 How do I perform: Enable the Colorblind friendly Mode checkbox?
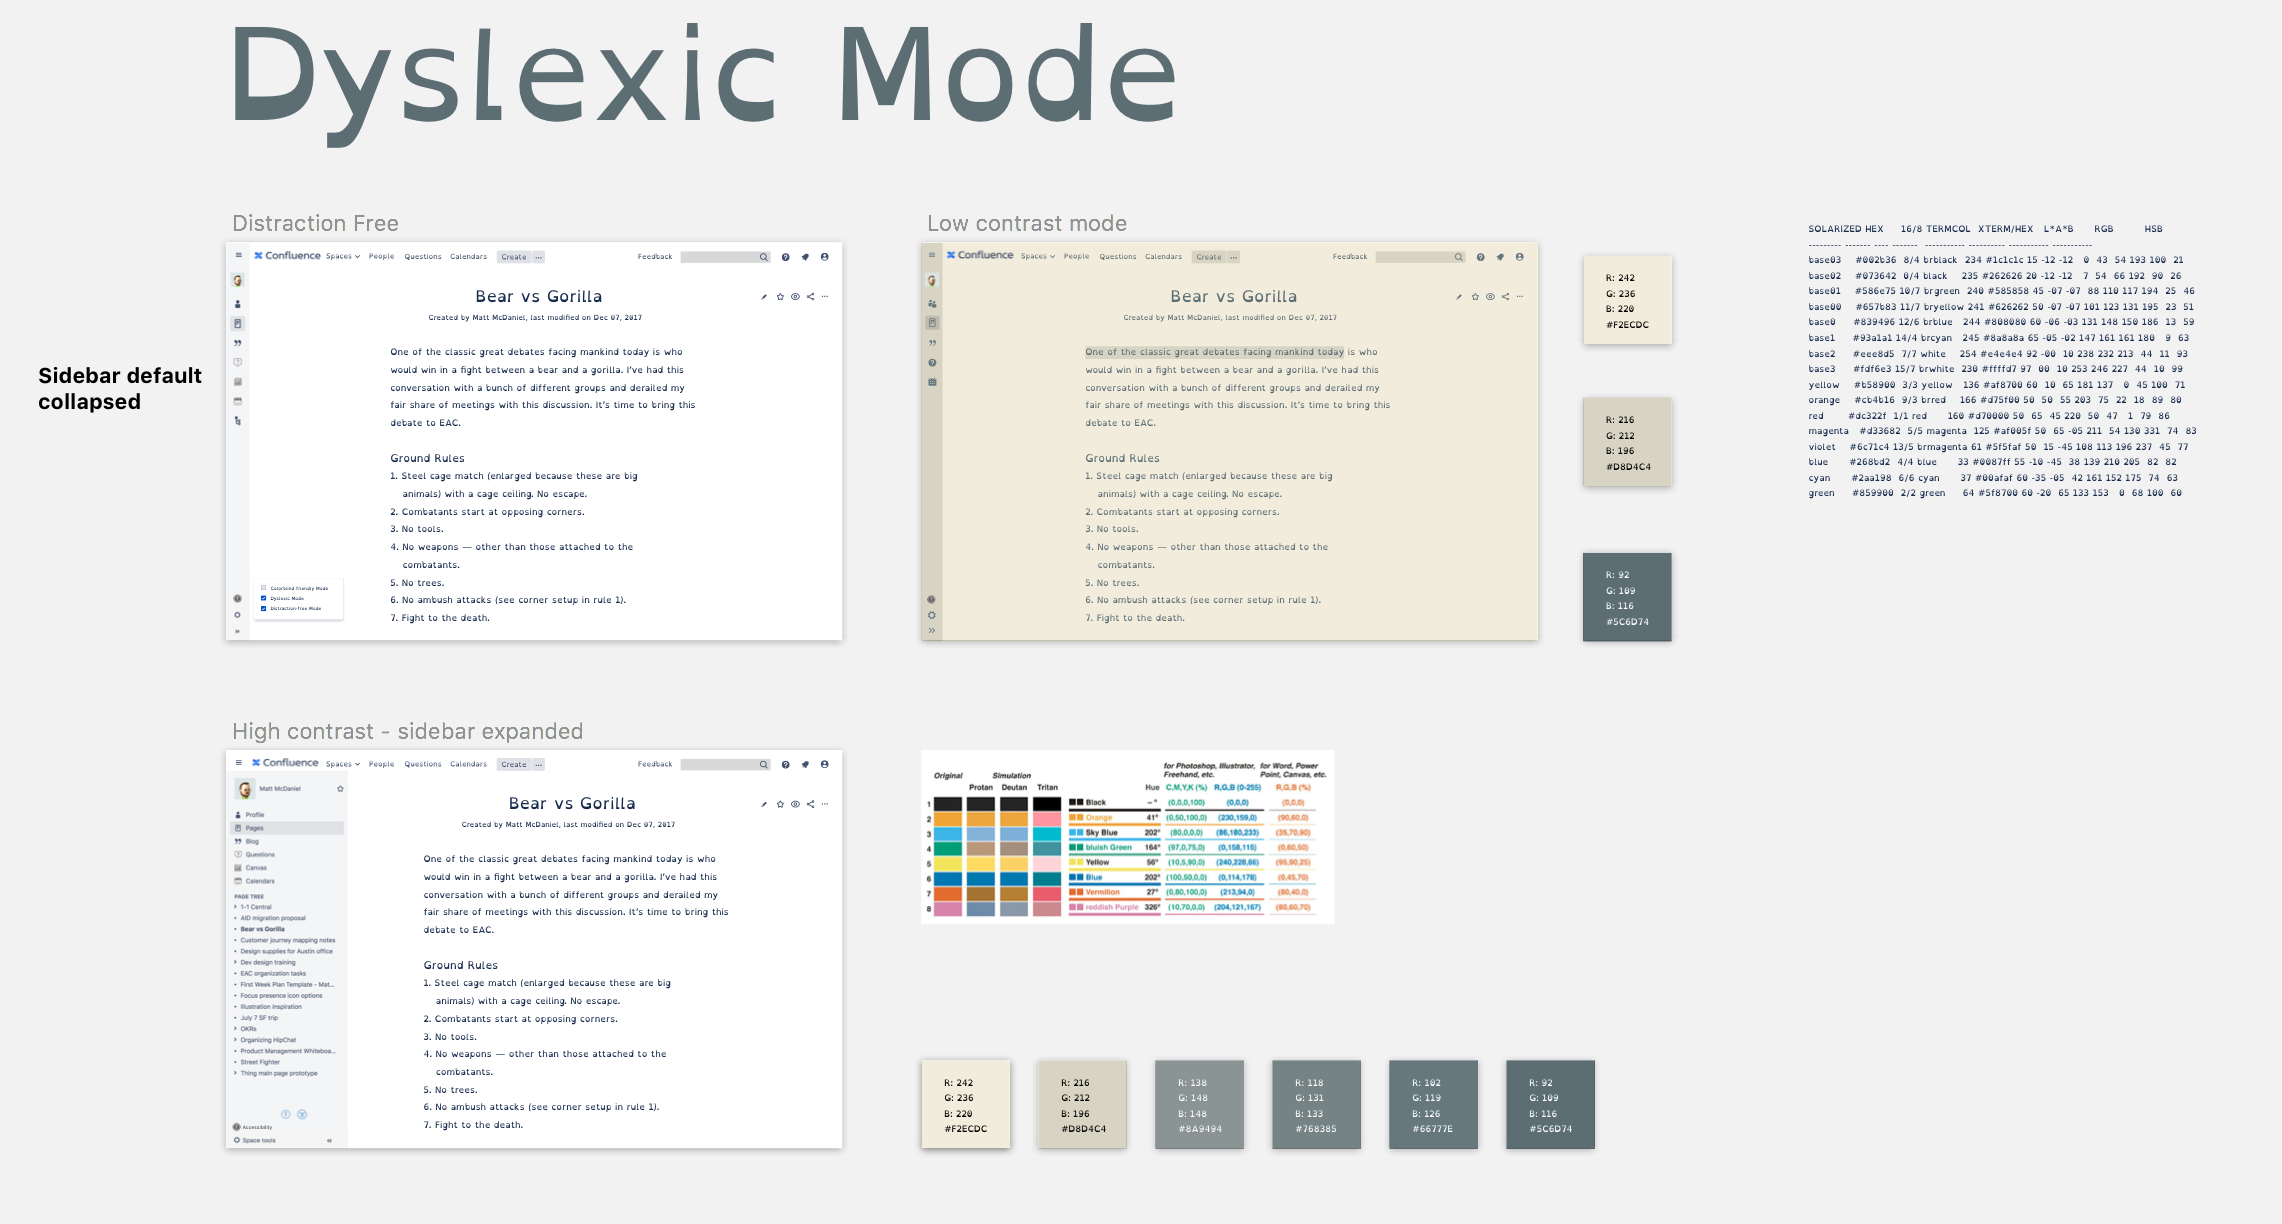[x=264, y=588]
